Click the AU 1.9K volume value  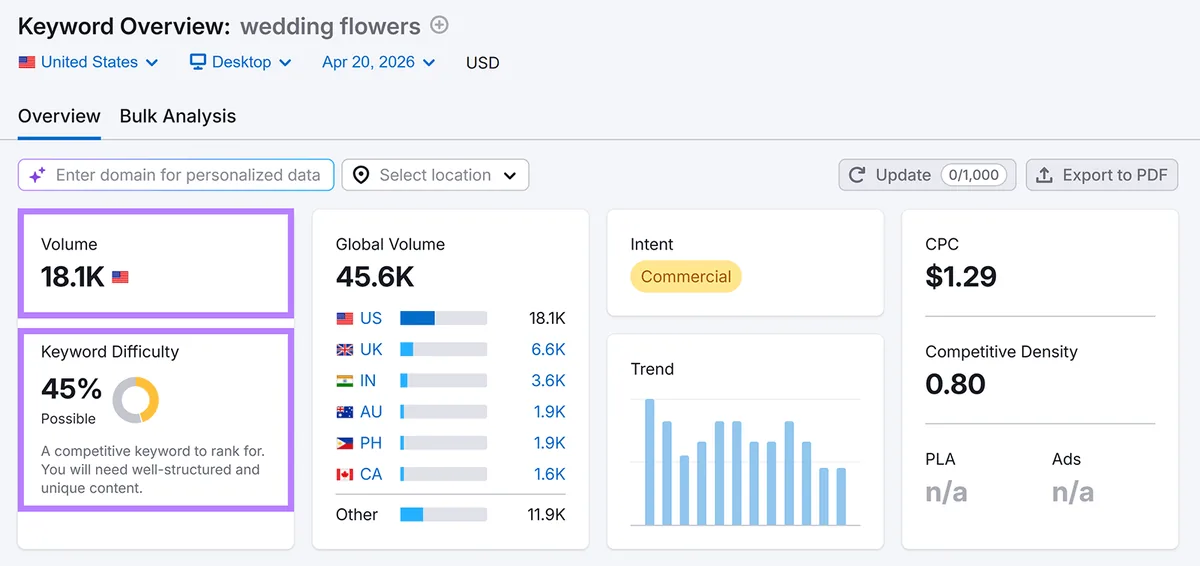click(549, 411)
